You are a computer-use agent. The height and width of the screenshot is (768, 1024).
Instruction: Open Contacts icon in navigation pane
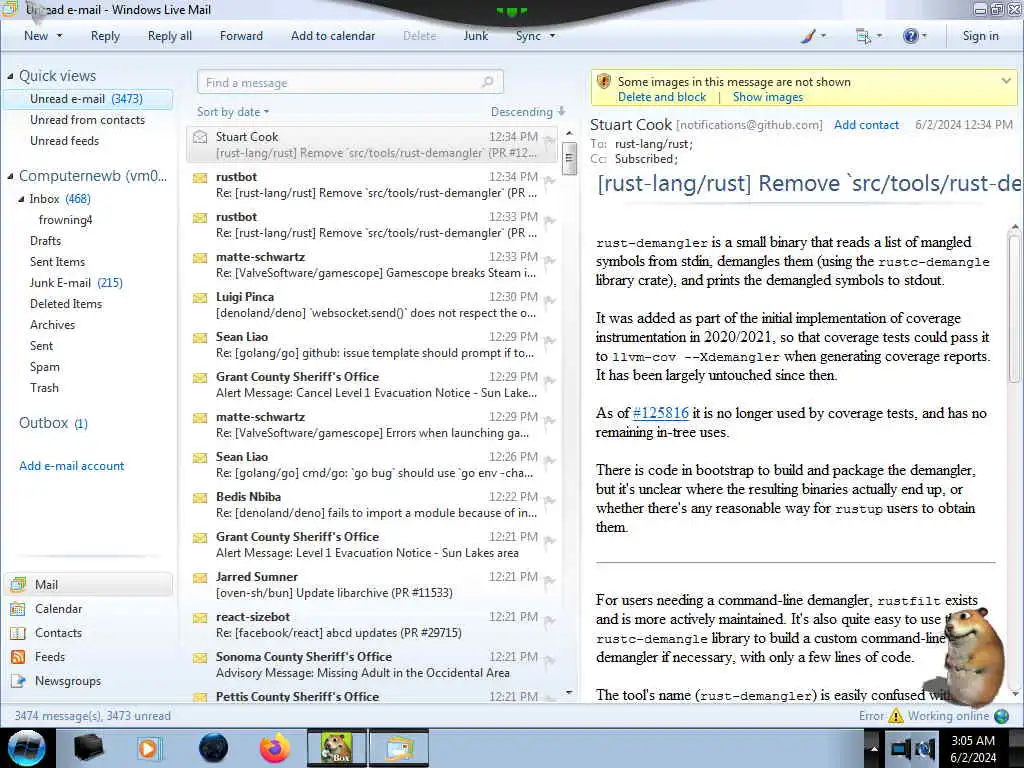click(x=18, y=633)
